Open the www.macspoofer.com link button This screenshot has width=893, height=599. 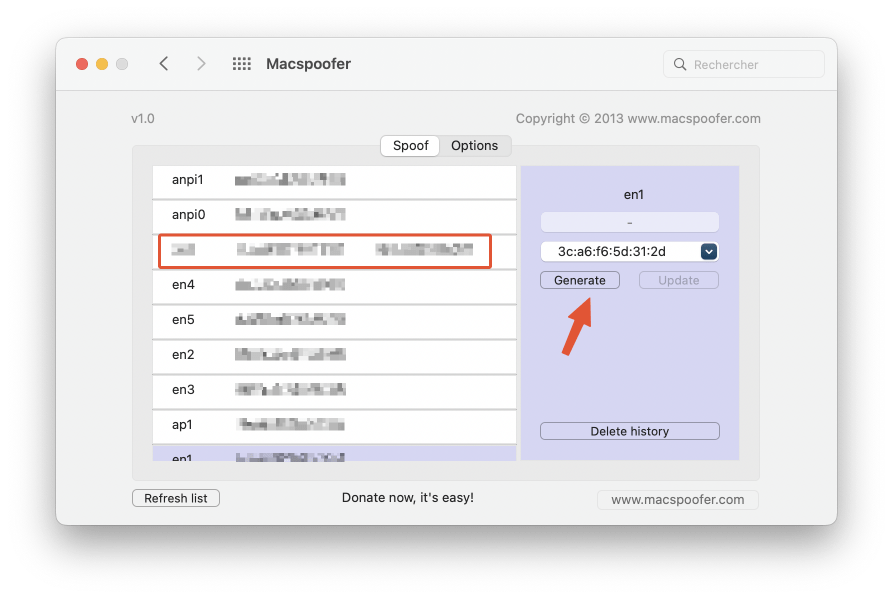pos(678,499)
